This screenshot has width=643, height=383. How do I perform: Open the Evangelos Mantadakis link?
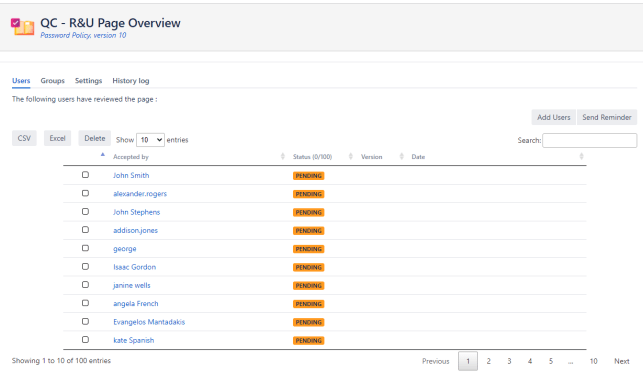[x=149, y=322]
